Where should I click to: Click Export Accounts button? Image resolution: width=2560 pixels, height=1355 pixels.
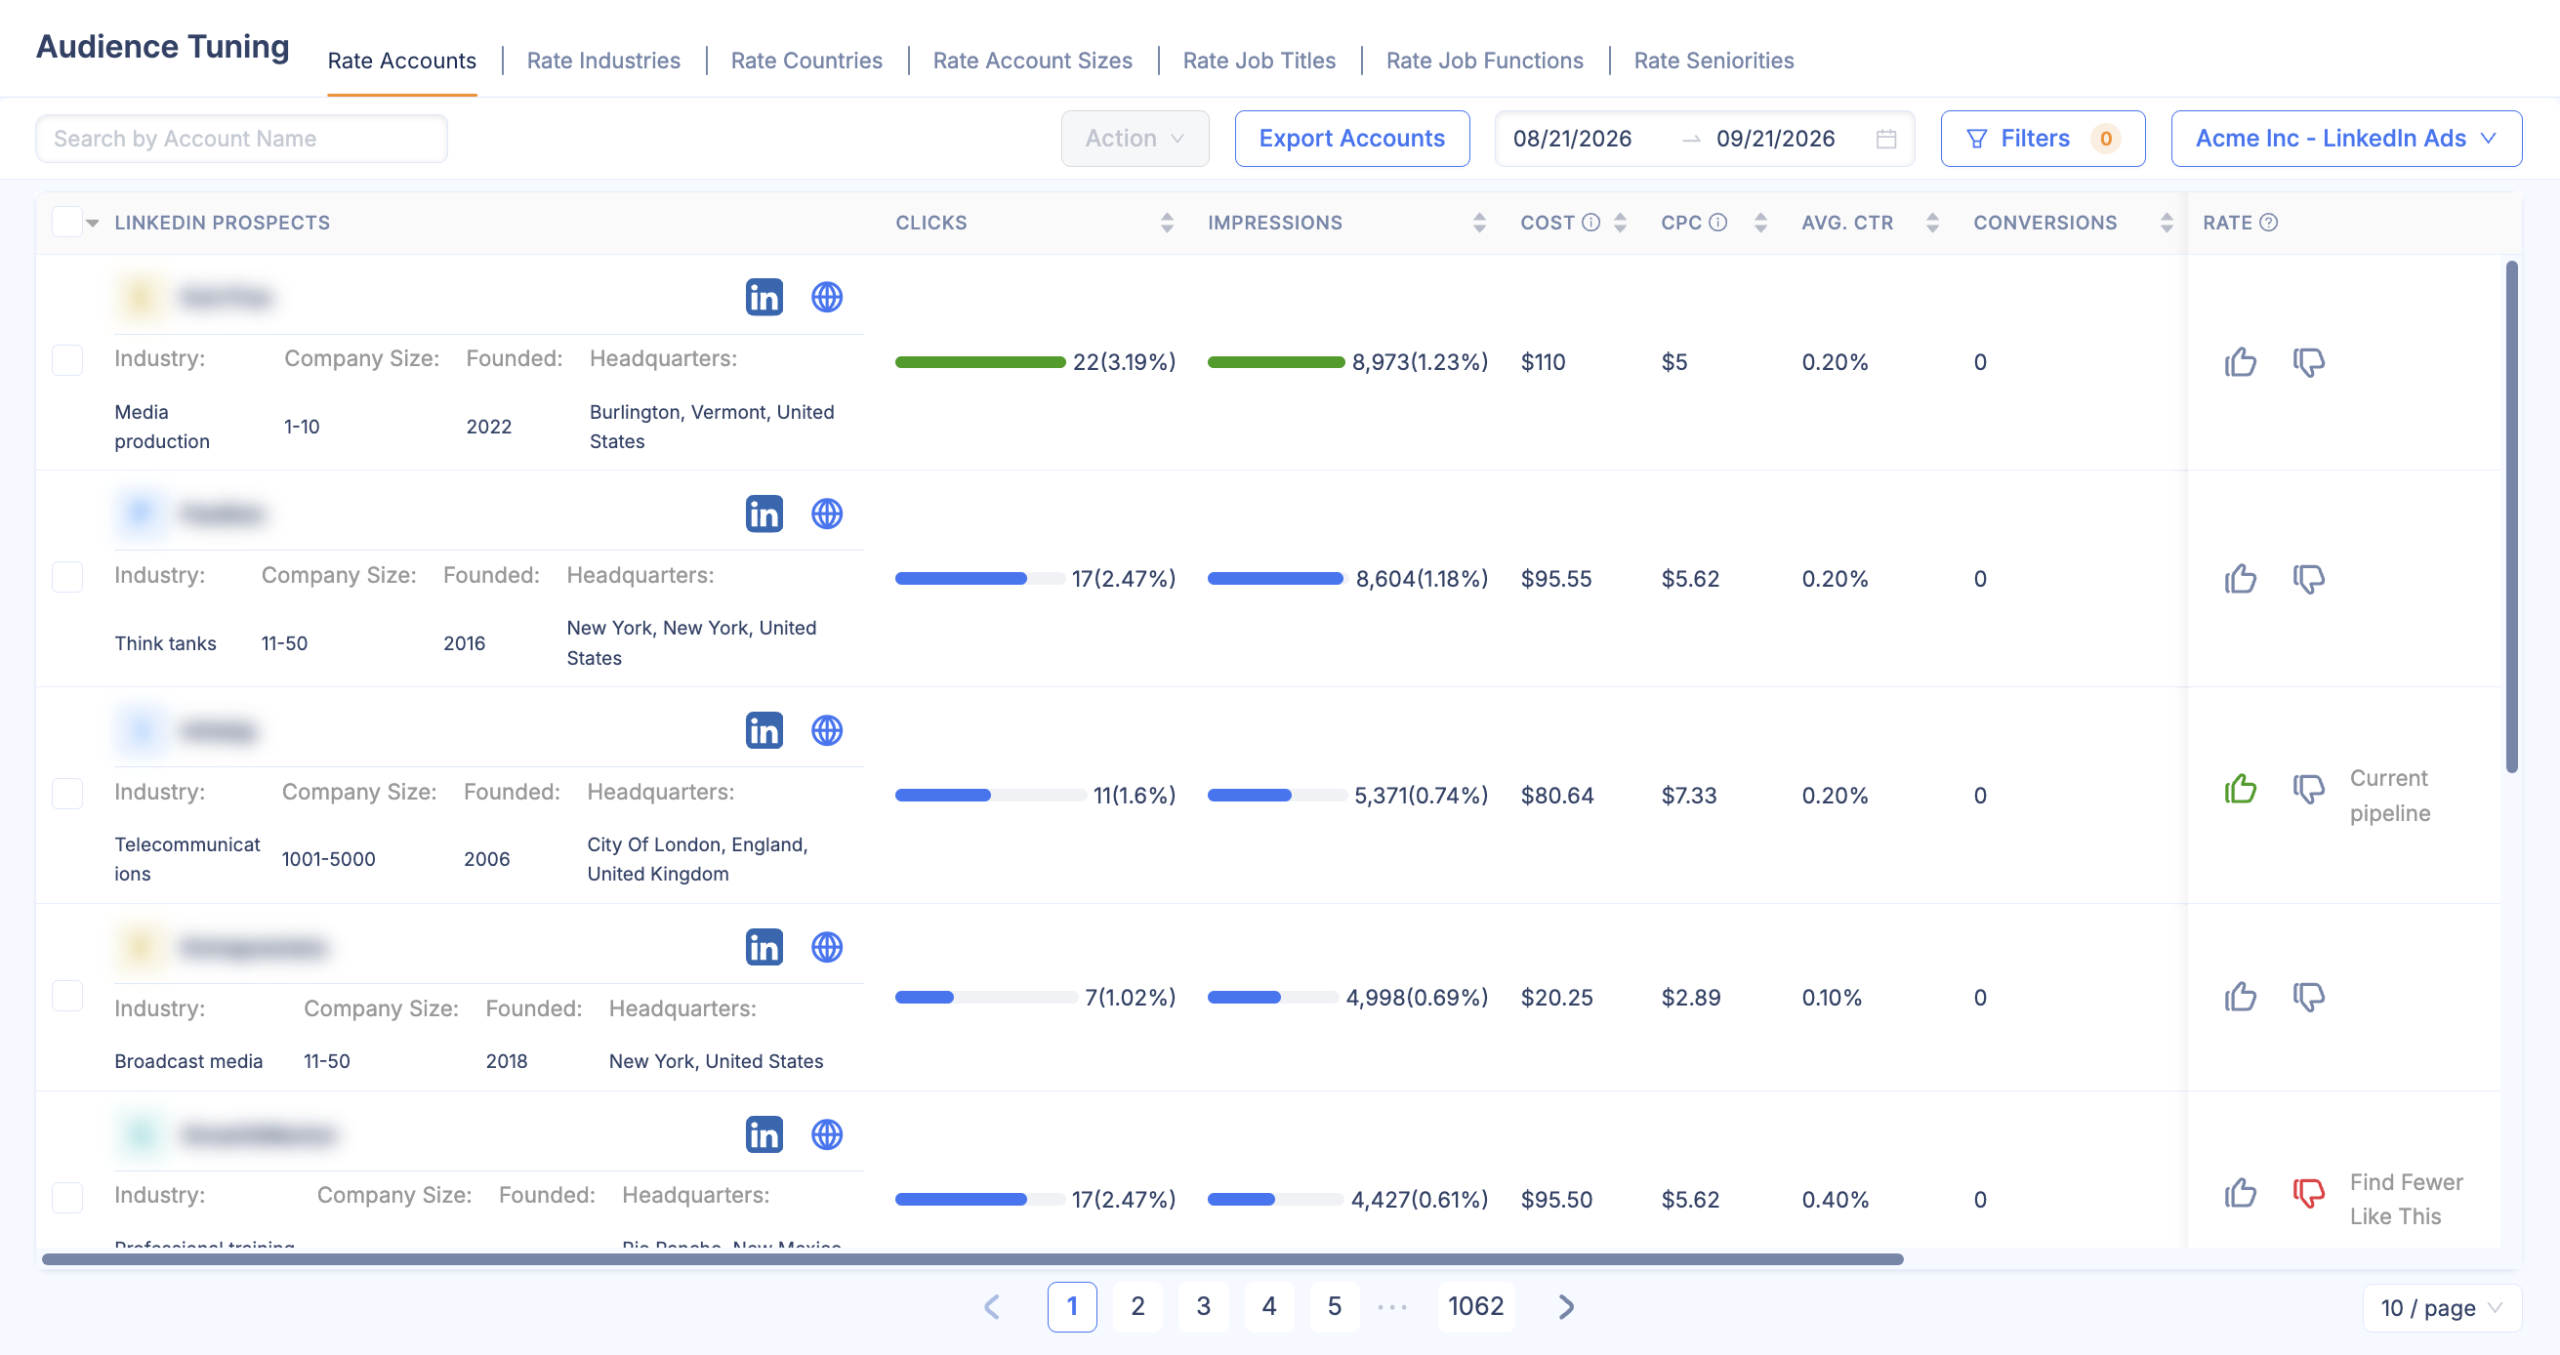point(1352,139)
